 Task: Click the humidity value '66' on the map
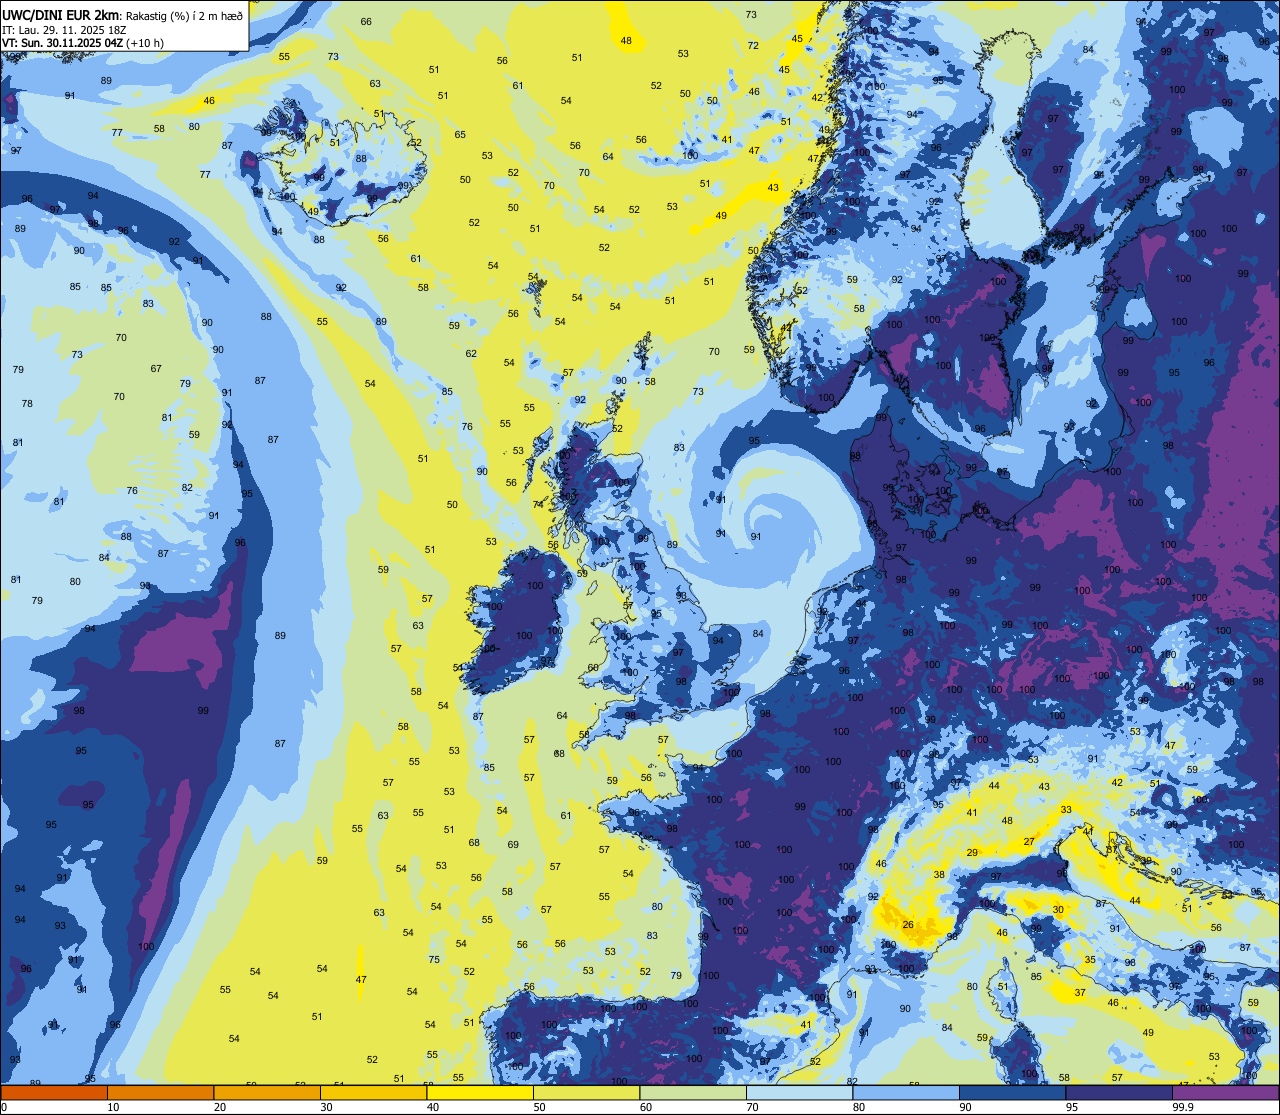[366, 22]
